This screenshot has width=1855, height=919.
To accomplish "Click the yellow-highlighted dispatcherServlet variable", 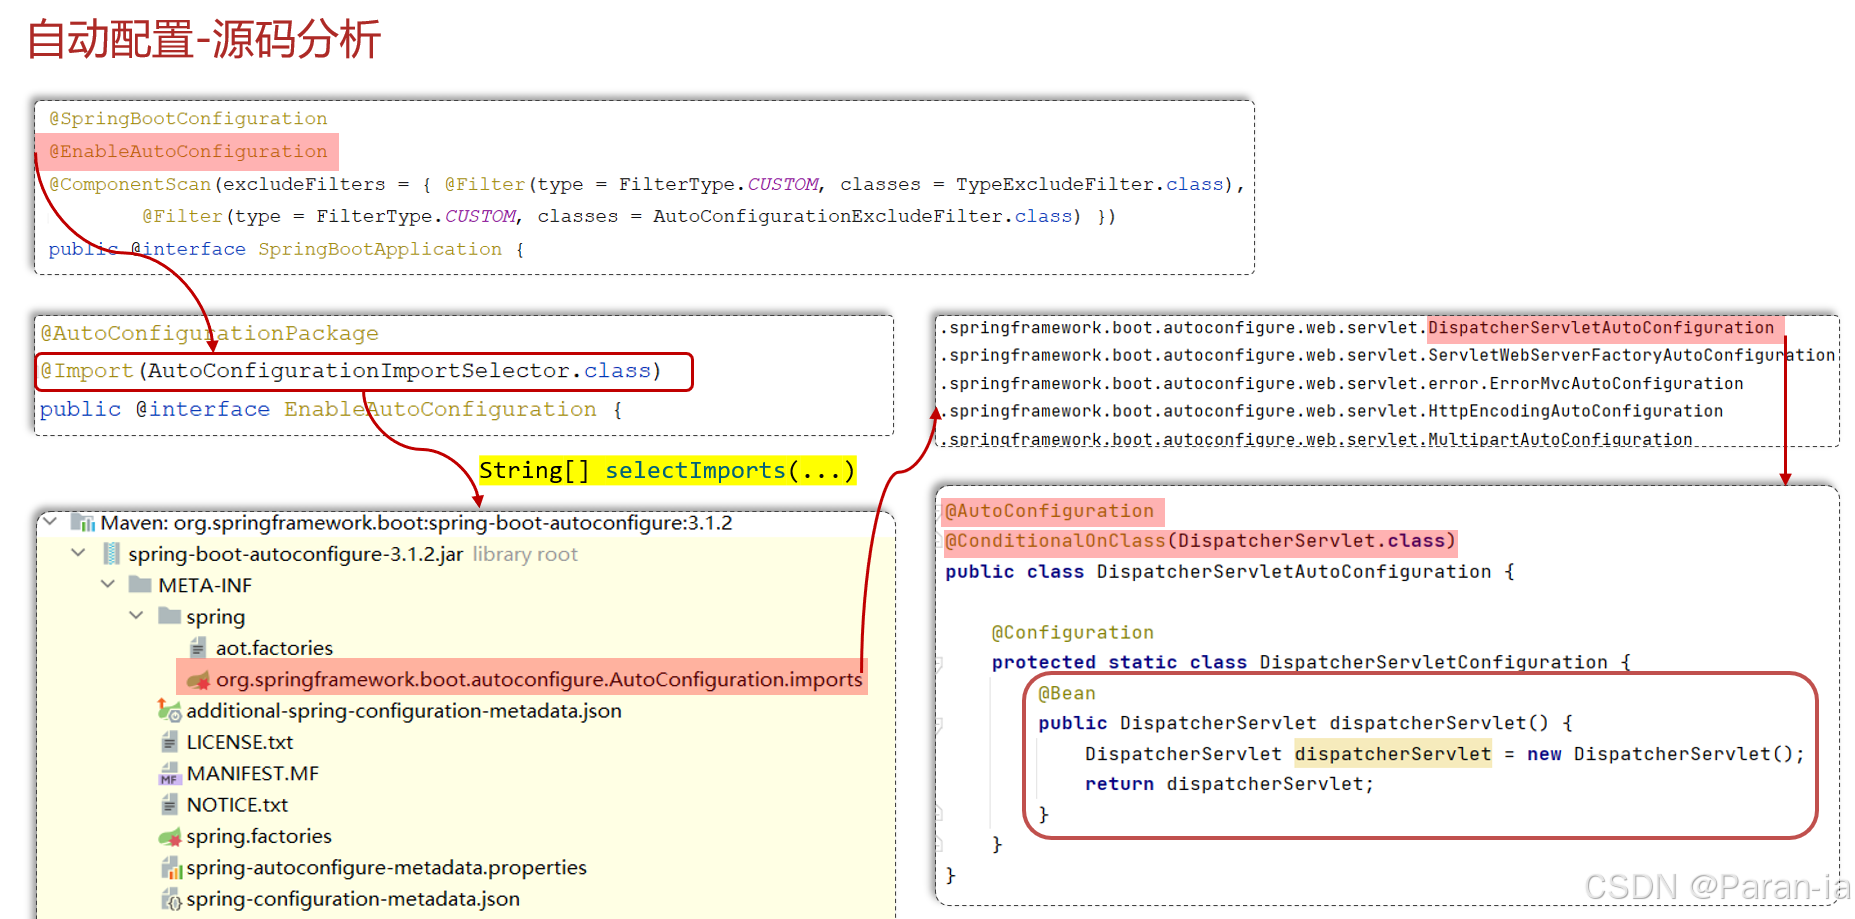I will coord(1393,753).
